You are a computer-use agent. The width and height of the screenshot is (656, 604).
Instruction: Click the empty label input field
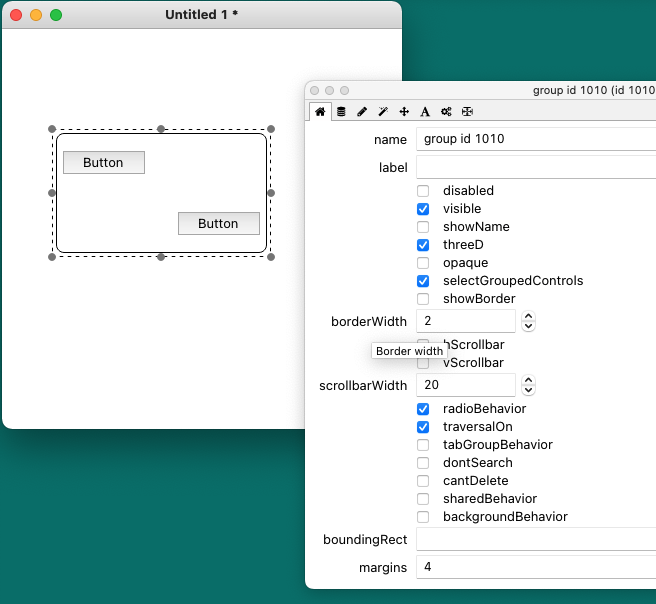535,167
